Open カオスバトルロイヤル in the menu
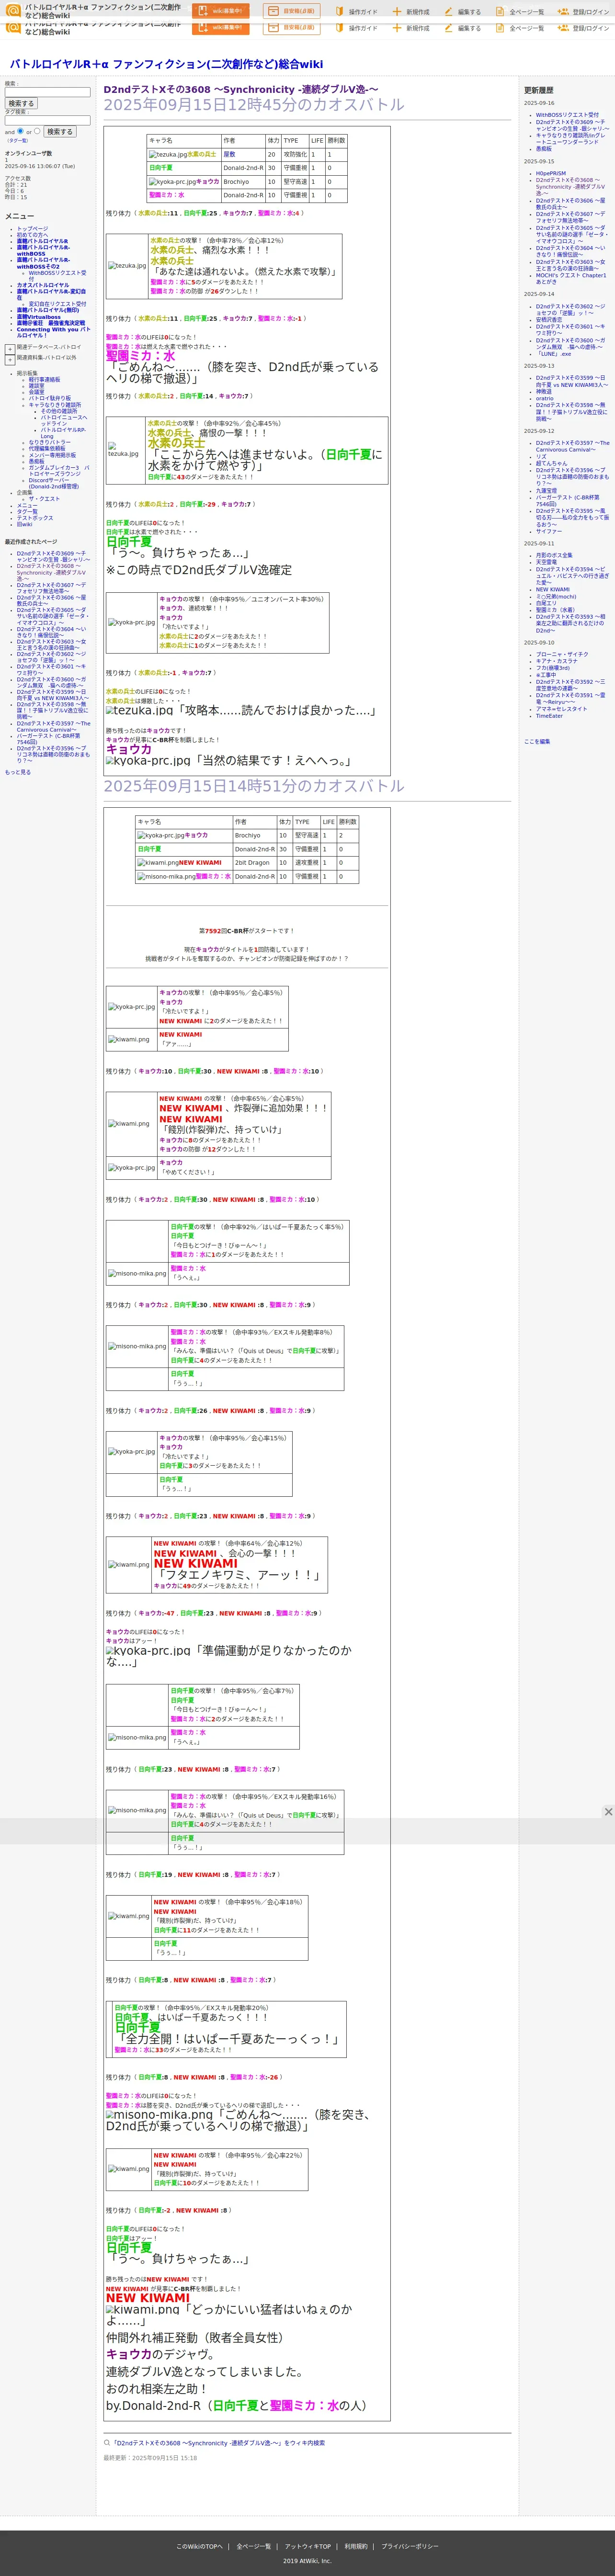Viewport: 615px width, 2576px height. point(43,285)
